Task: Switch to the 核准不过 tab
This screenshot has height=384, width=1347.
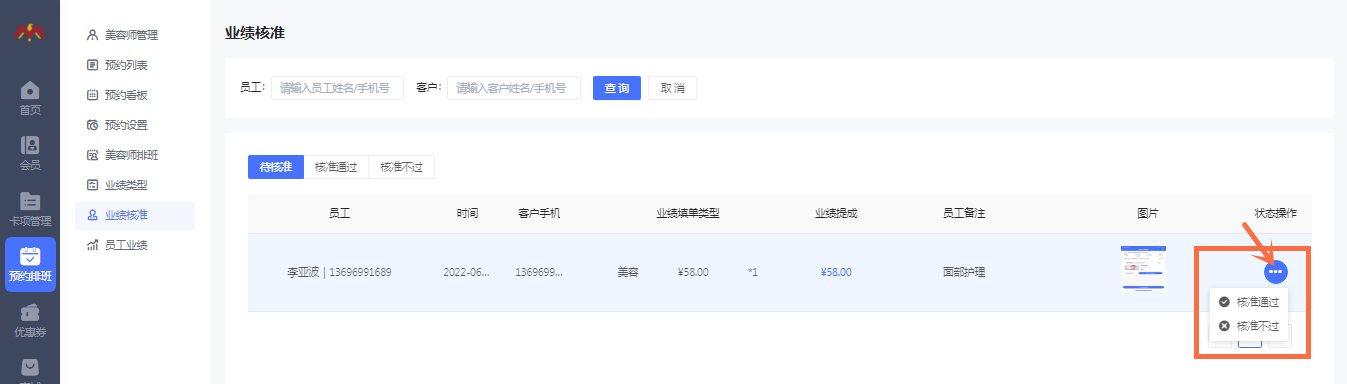Action: (x=401, y=167)
